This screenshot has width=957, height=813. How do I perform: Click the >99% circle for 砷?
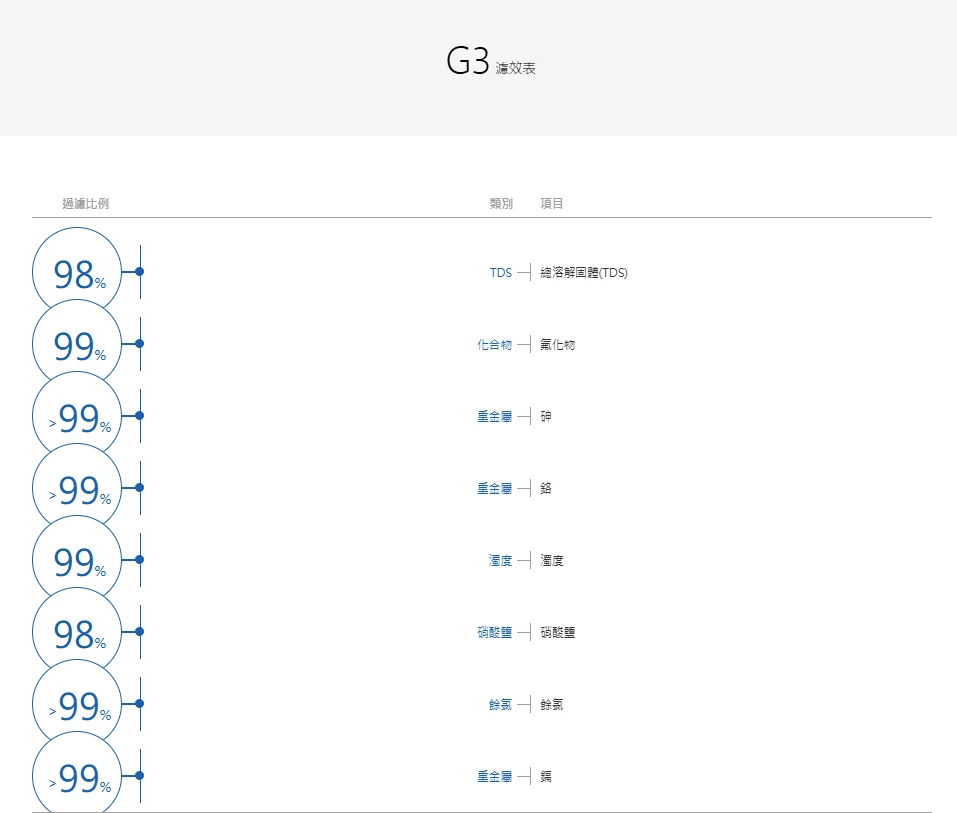77,416
